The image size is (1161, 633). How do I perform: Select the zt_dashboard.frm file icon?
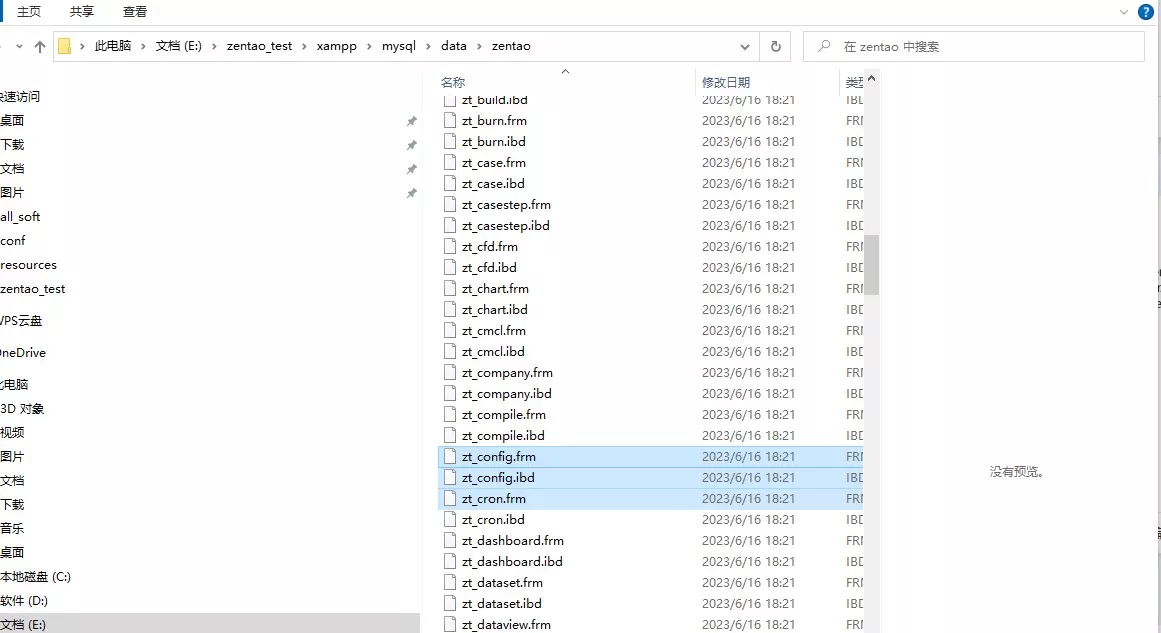click(449, 540)
